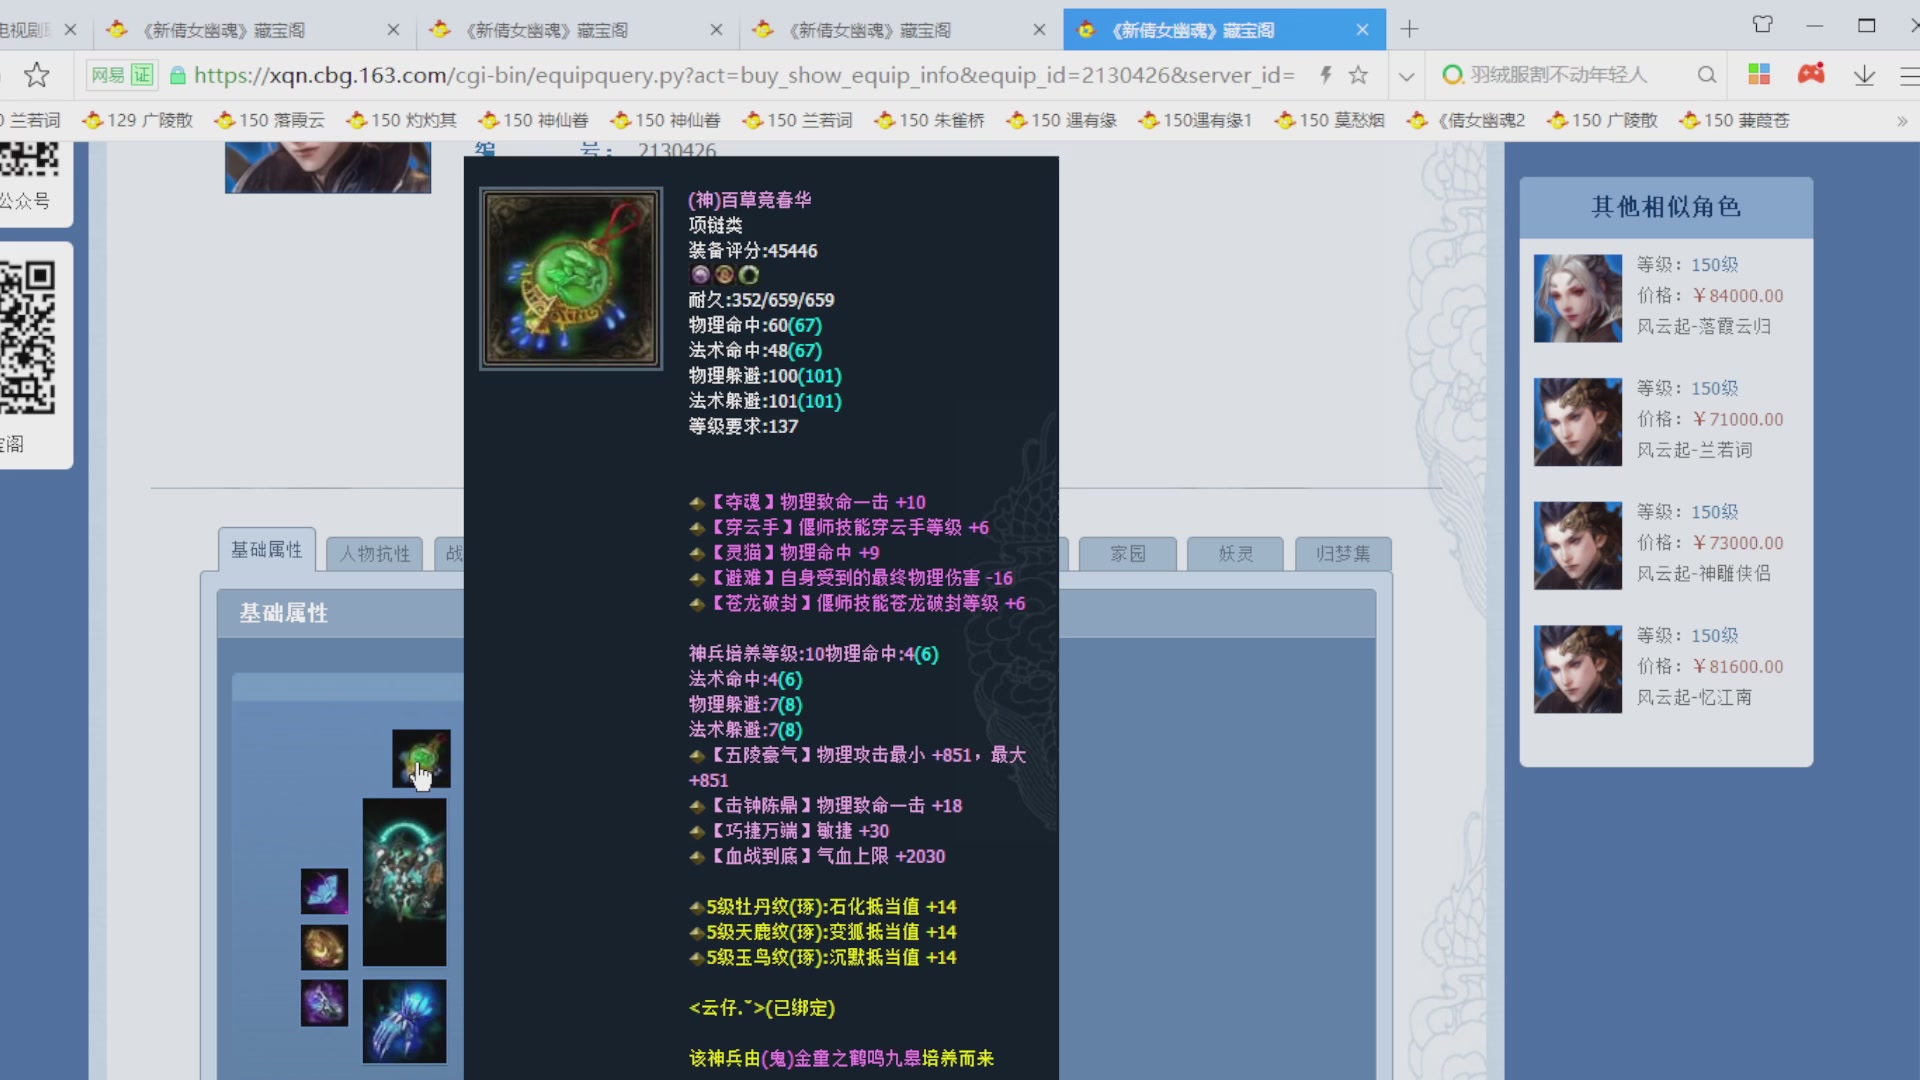Open bookmark 129 广陵散
The height and width of the screenshot is (1080, 1920).
(x=138, y=121)
